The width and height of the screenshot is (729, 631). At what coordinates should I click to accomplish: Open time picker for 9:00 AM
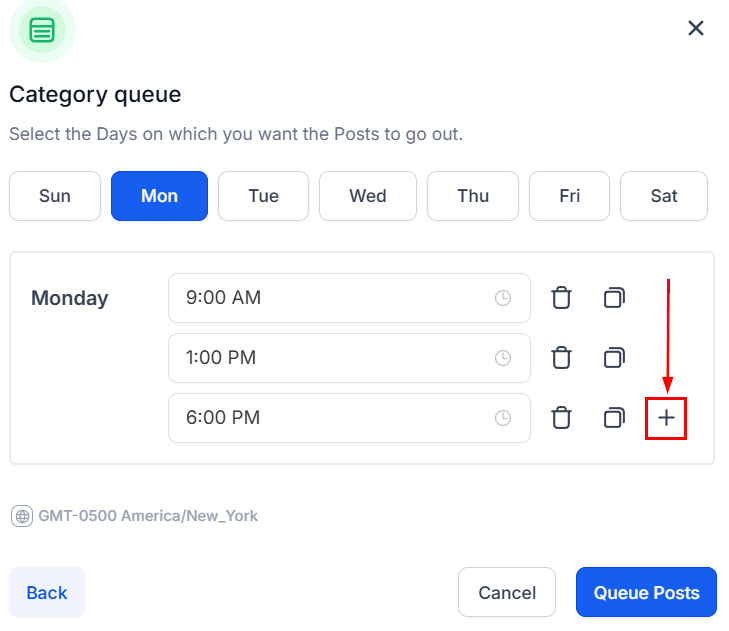[504, 298]
